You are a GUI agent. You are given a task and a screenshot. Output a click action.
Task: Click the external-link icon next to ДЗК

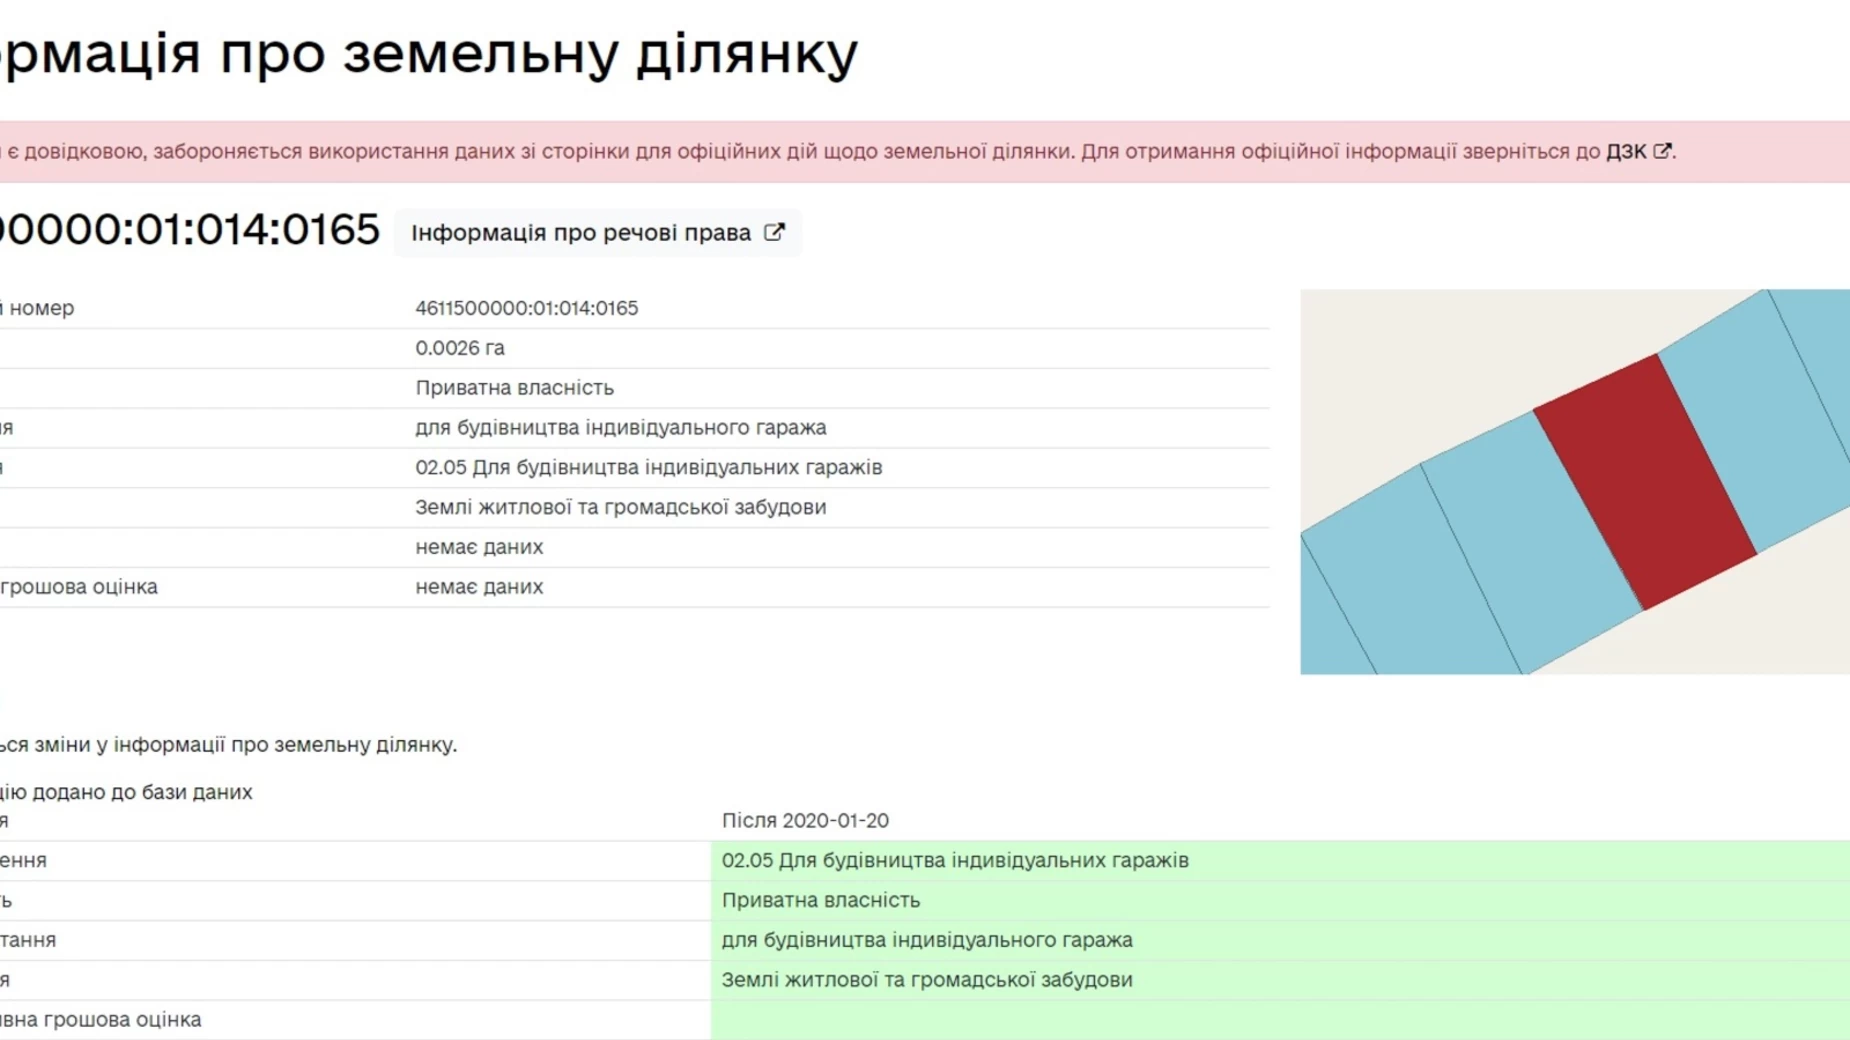tap(1662, 151)
